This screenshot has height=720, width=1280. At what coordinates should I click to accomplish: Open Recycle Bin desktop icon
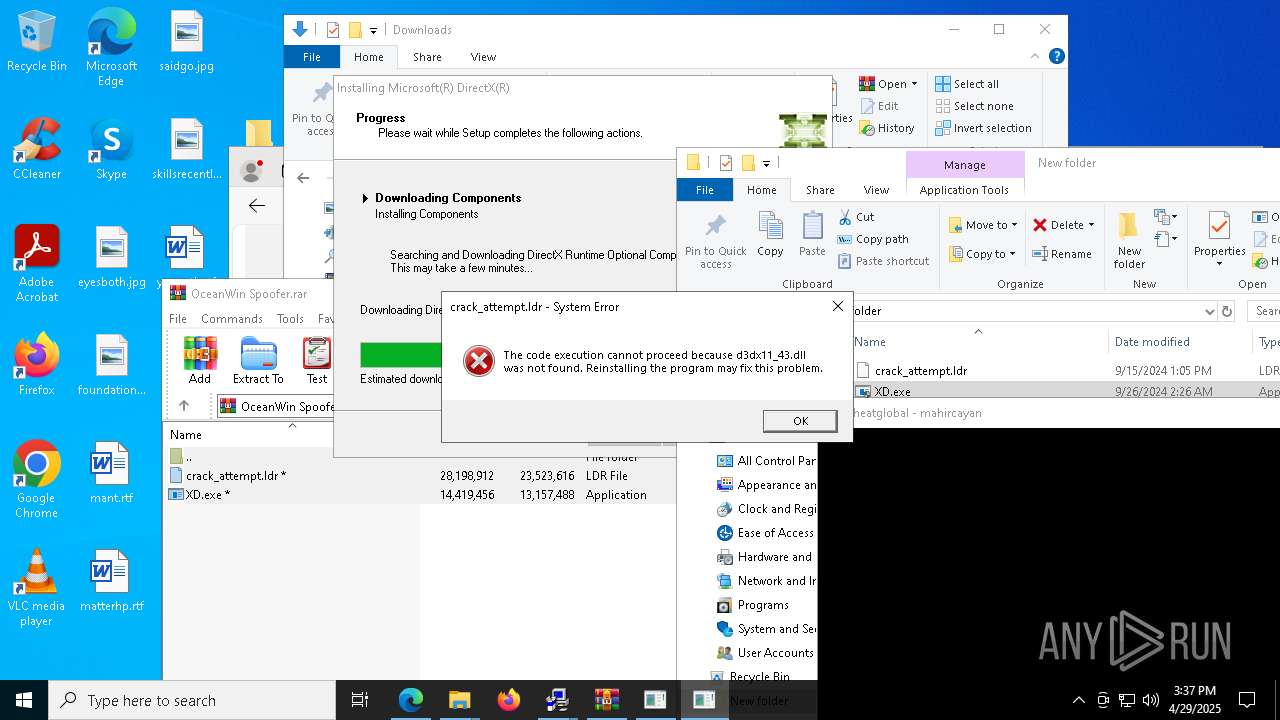(37, 41)
